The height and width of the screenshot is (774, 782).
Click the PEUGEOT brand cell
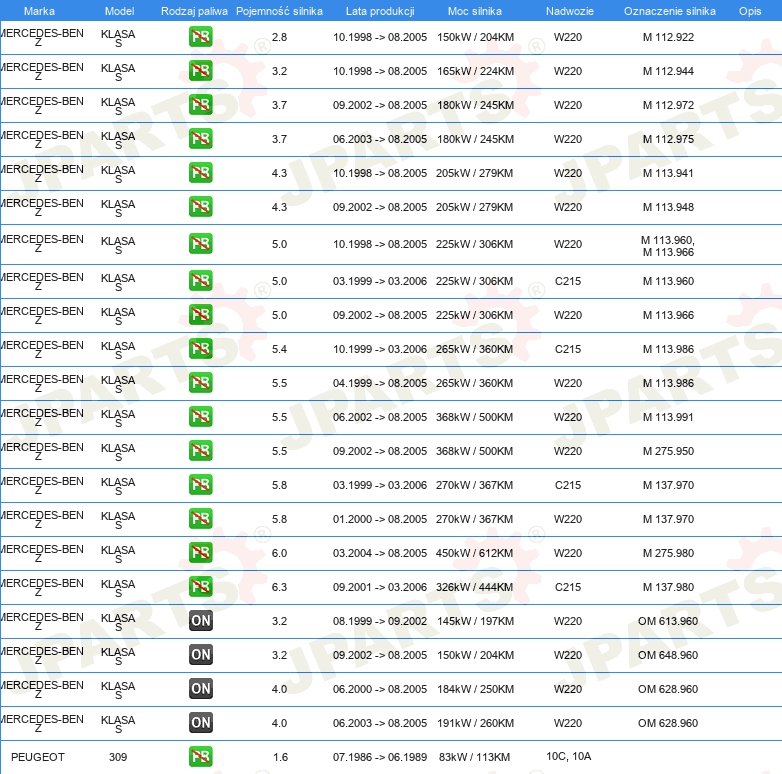[38, 757]
